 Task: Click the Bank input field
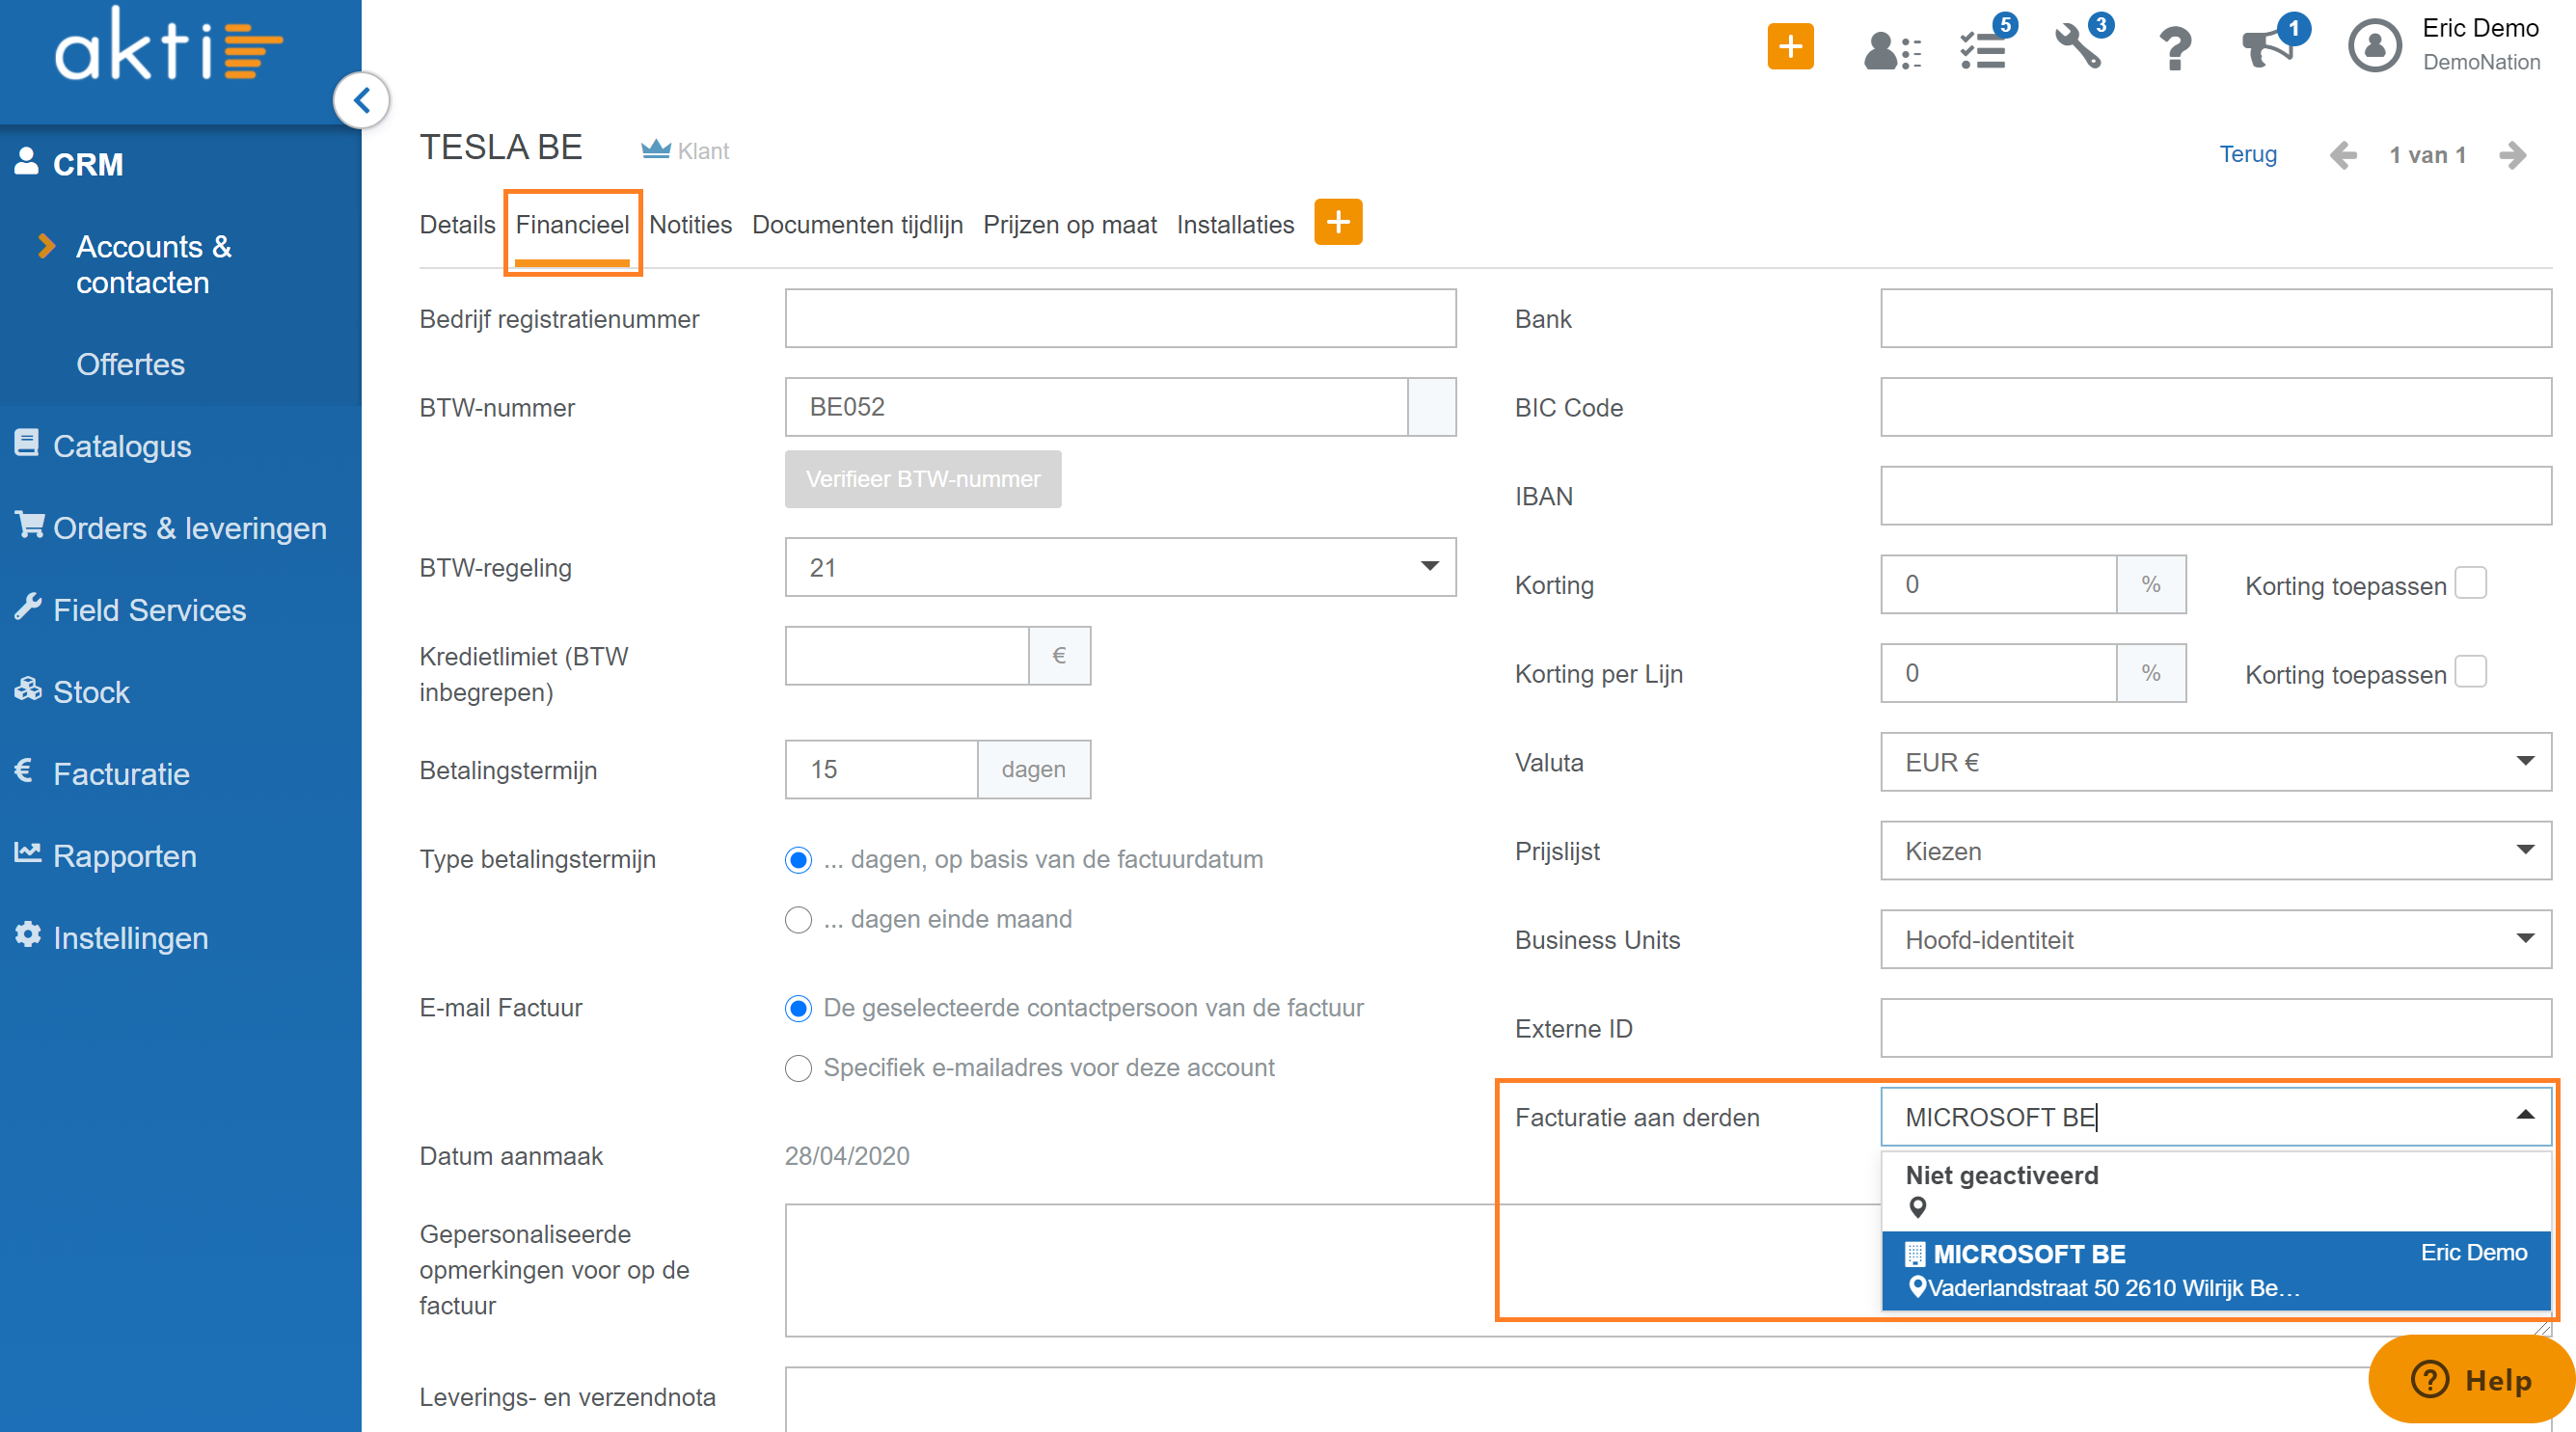[x=2215, y=318]
